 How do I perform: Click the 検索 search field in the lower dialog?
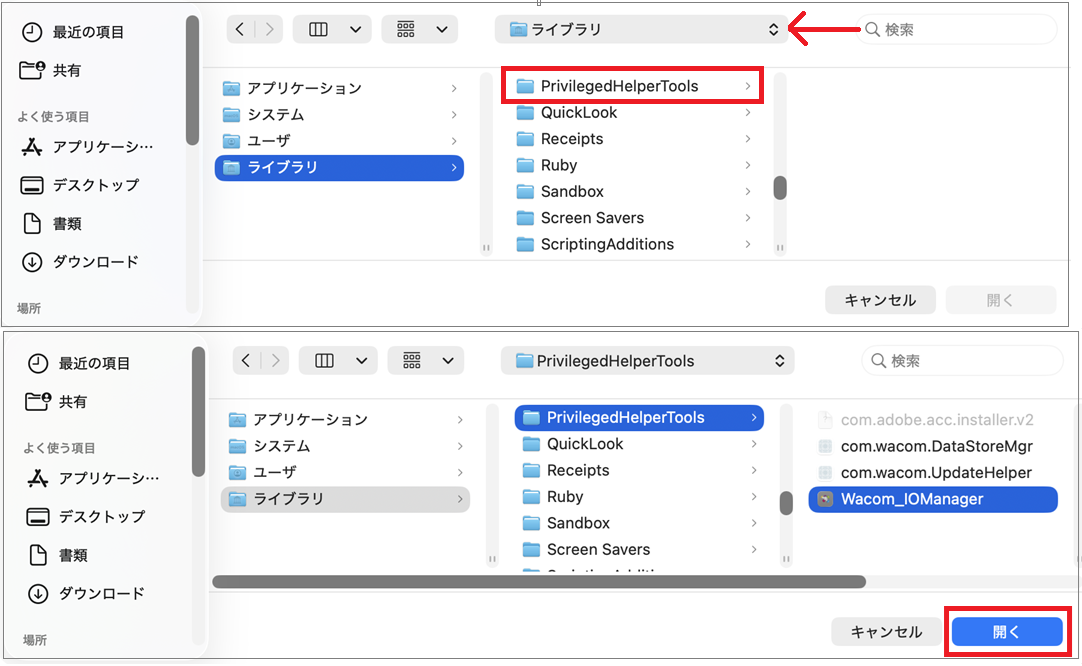coord(962,361)
